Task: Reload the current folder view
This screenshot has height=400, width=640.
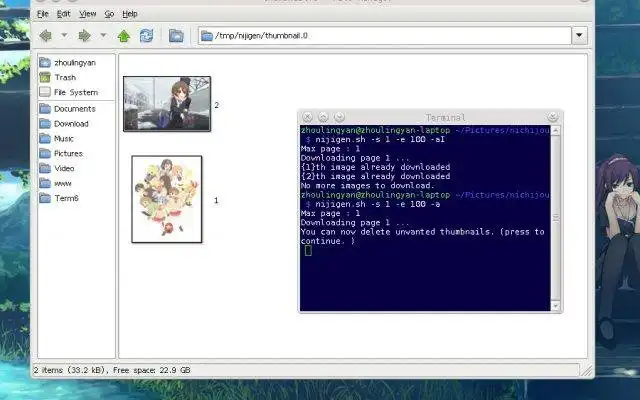Action: pos(146,36)
